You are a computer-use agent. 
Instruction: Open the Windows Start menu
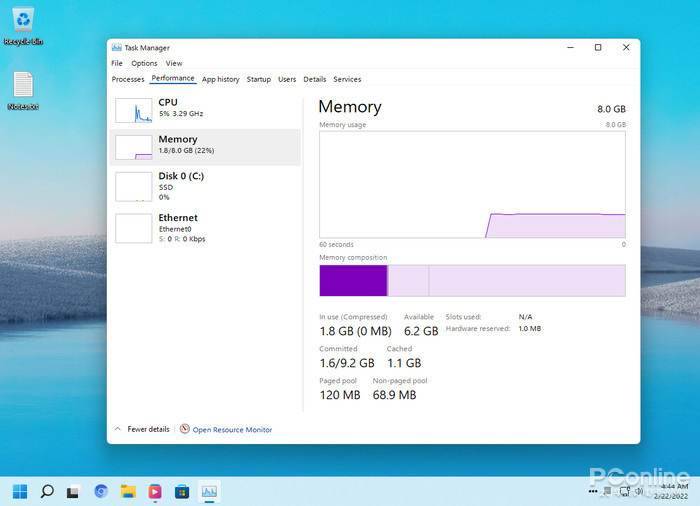[19, 491]
